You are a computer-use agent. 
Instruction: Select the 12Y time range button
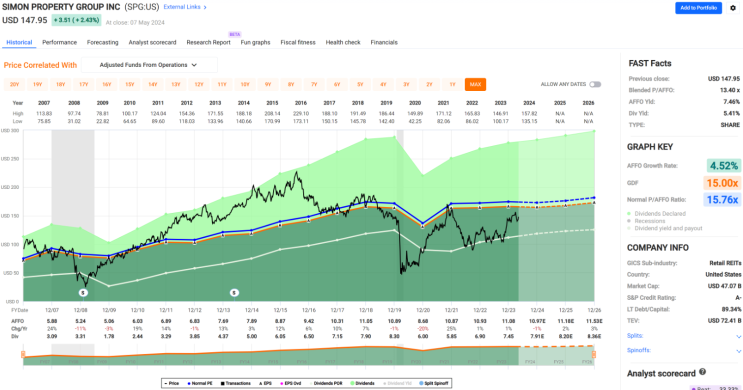pyautogui.click(x=199, y=84)
